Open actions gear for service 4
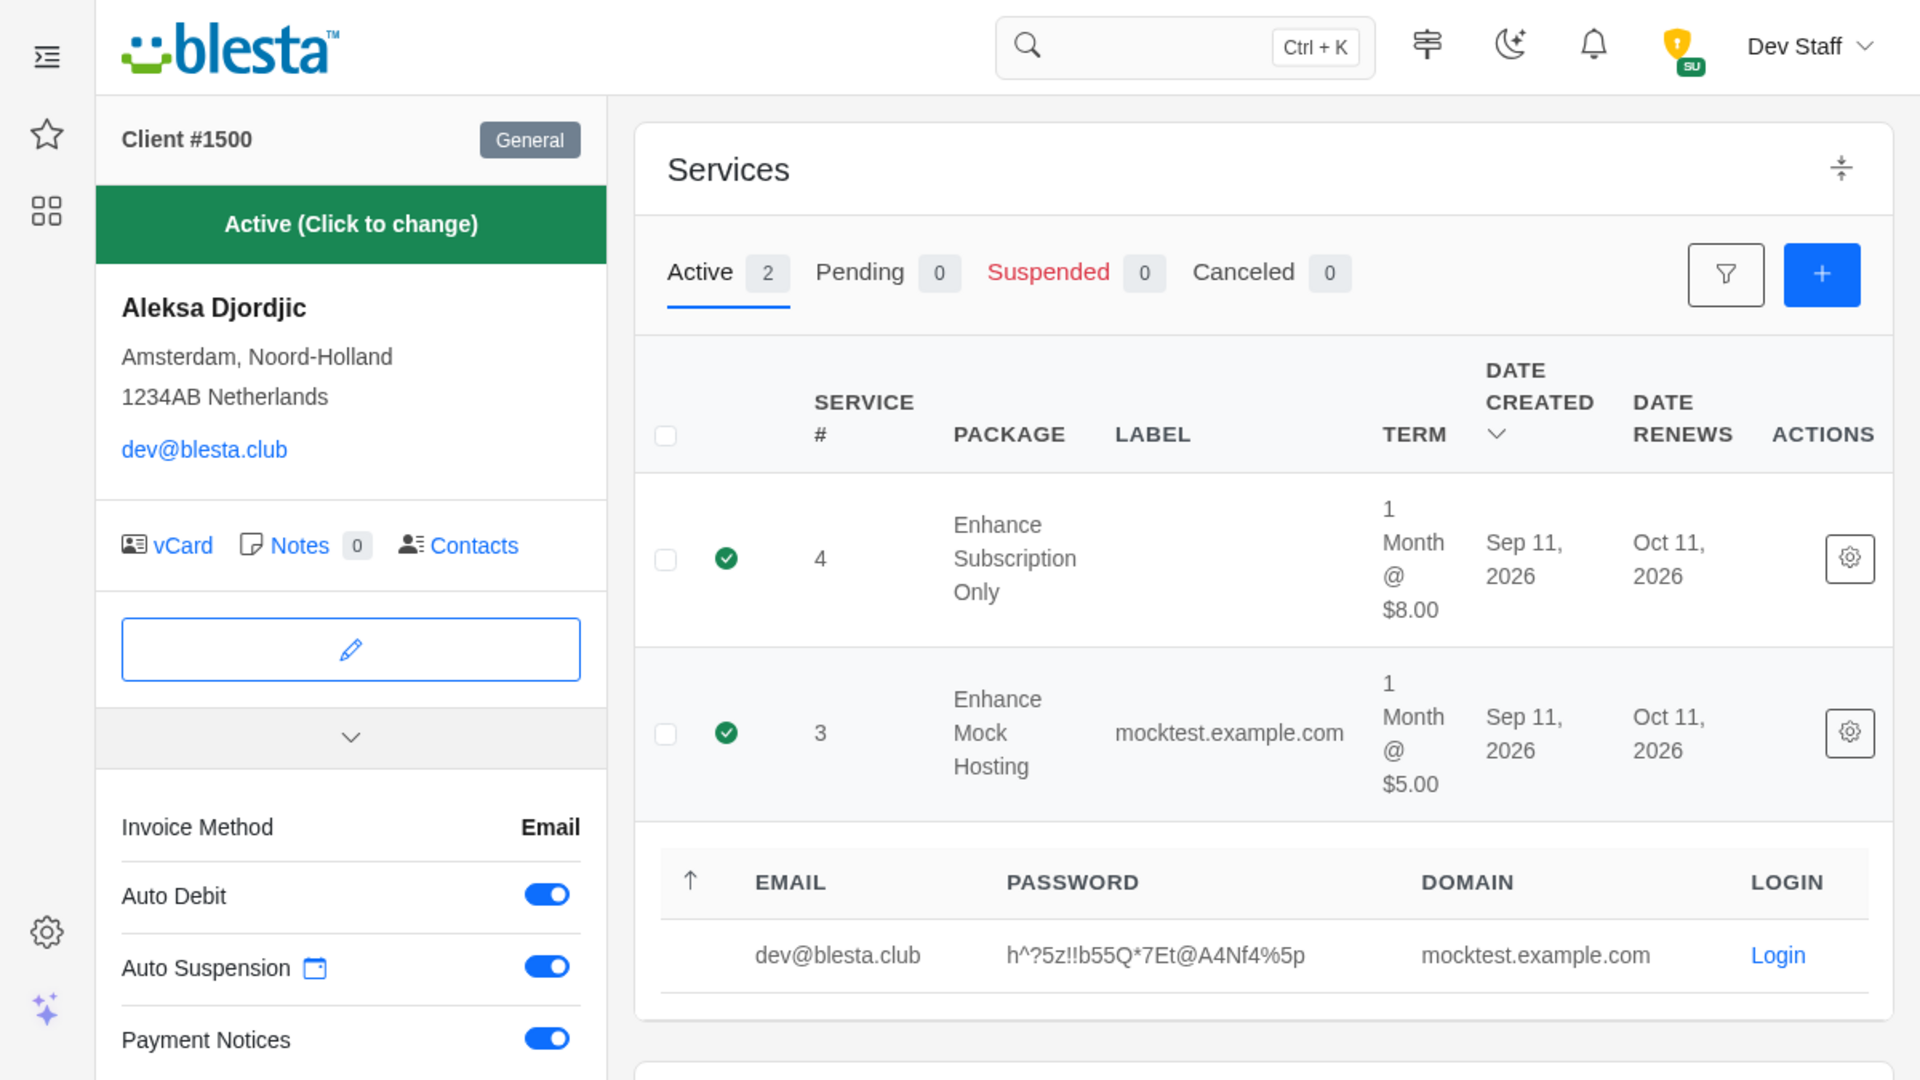The height and width of the screenshot is (1080, 1920). pos(1850,559)
